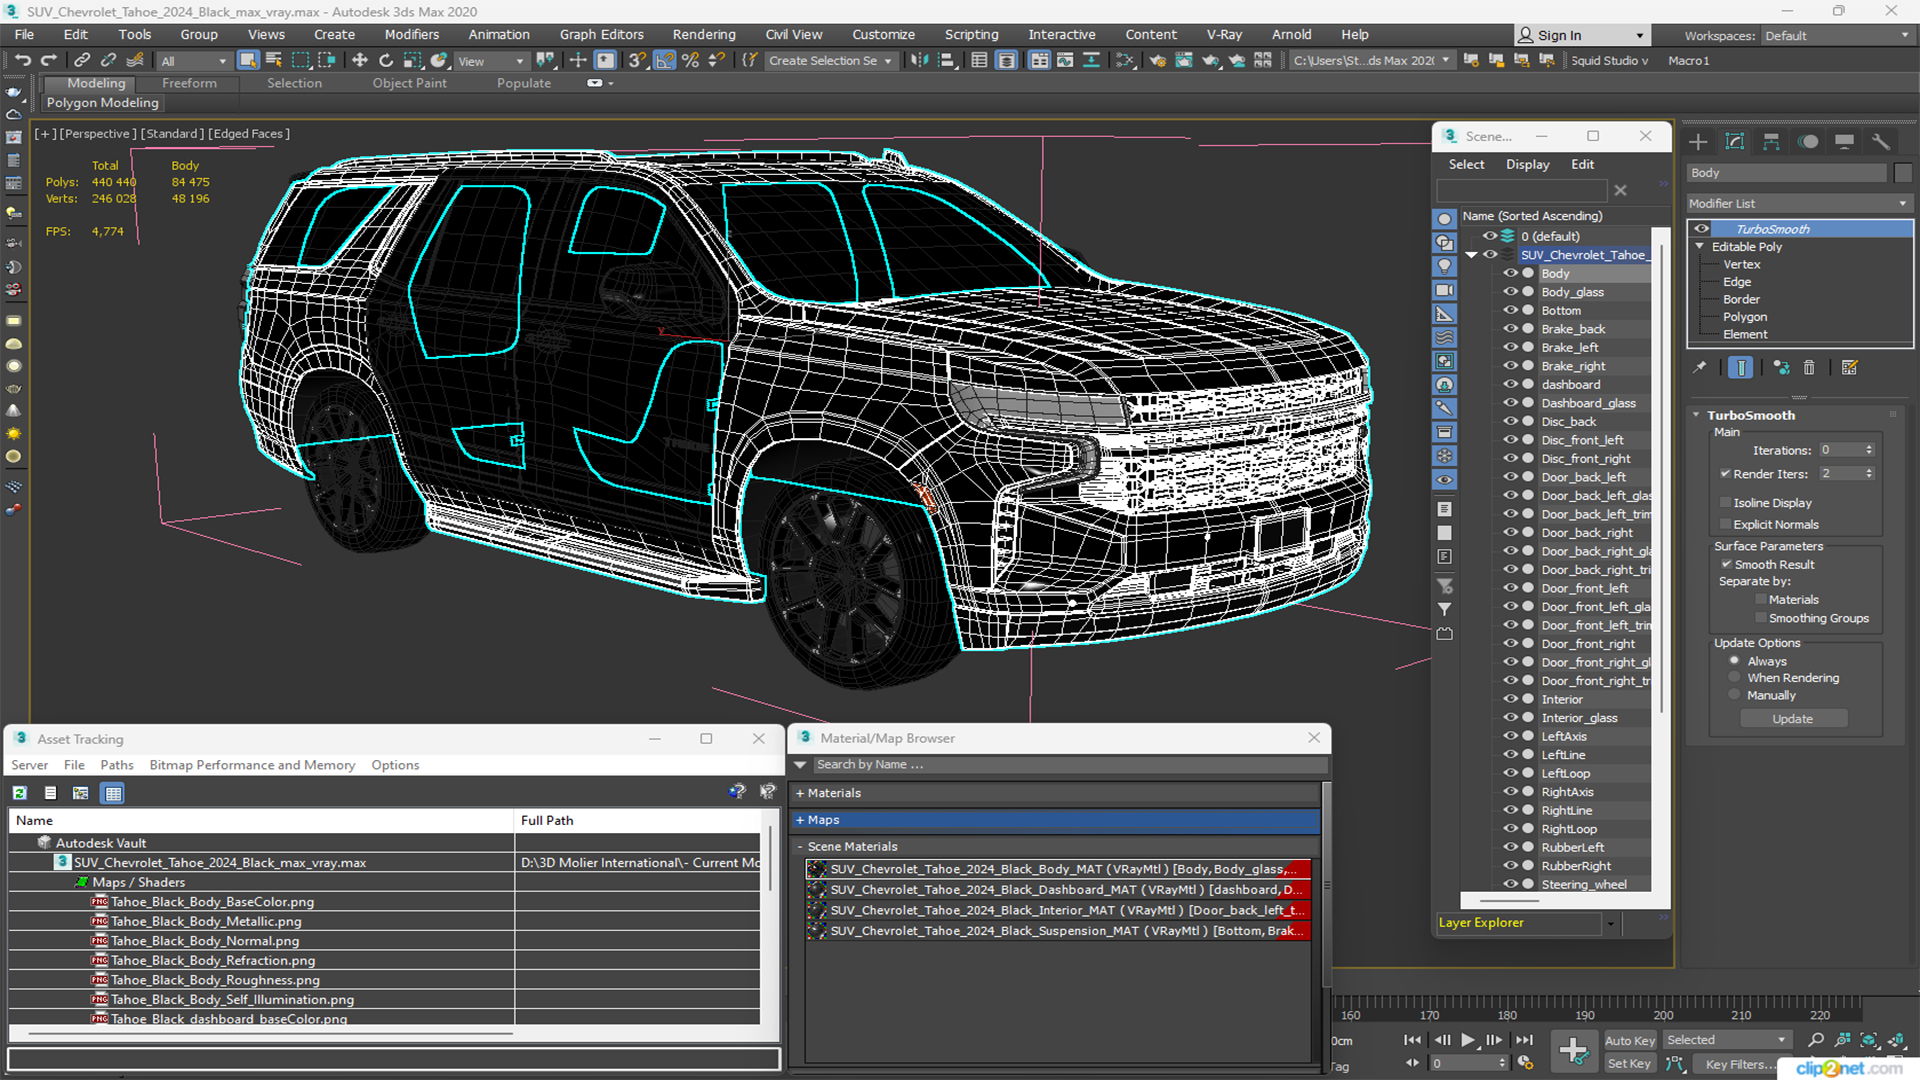Enable Isoline Display checkbox

click(1725, 503)
